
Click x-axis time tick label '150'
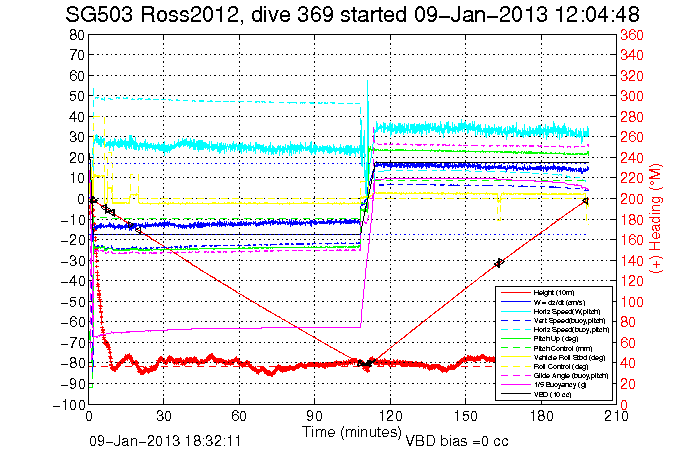466,416
